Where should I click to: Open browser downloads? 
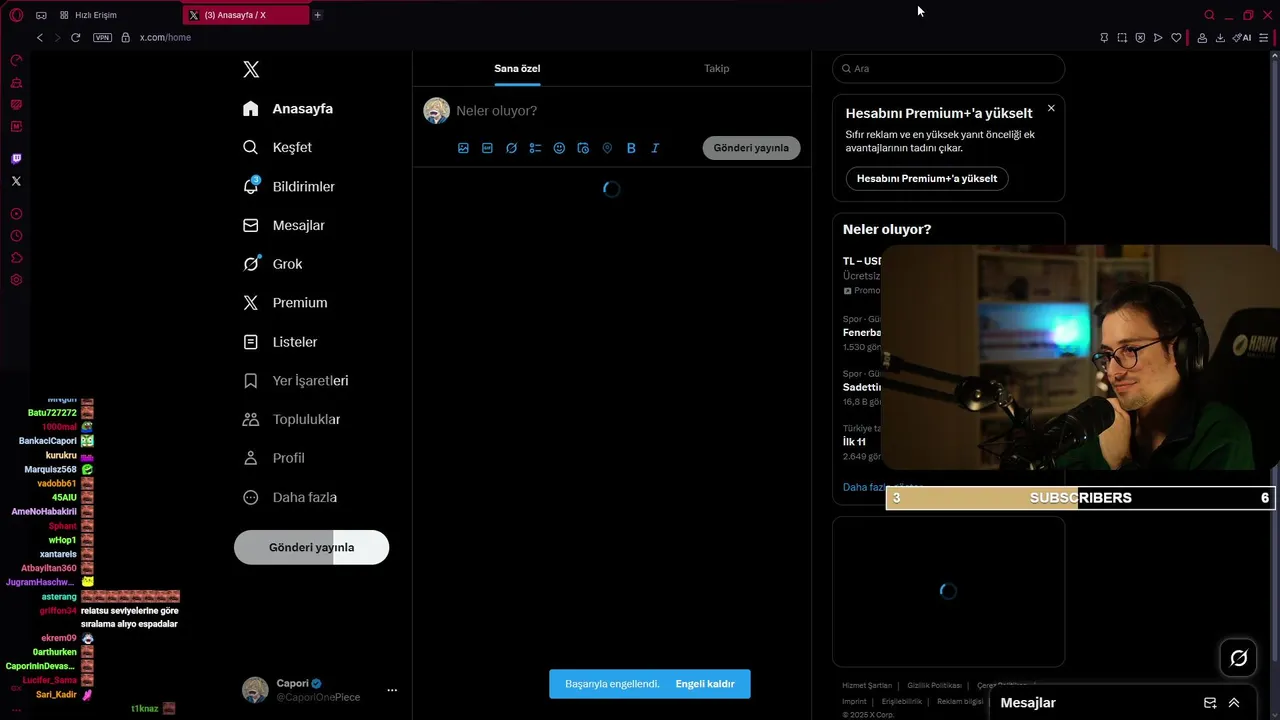coord(1220,37)
